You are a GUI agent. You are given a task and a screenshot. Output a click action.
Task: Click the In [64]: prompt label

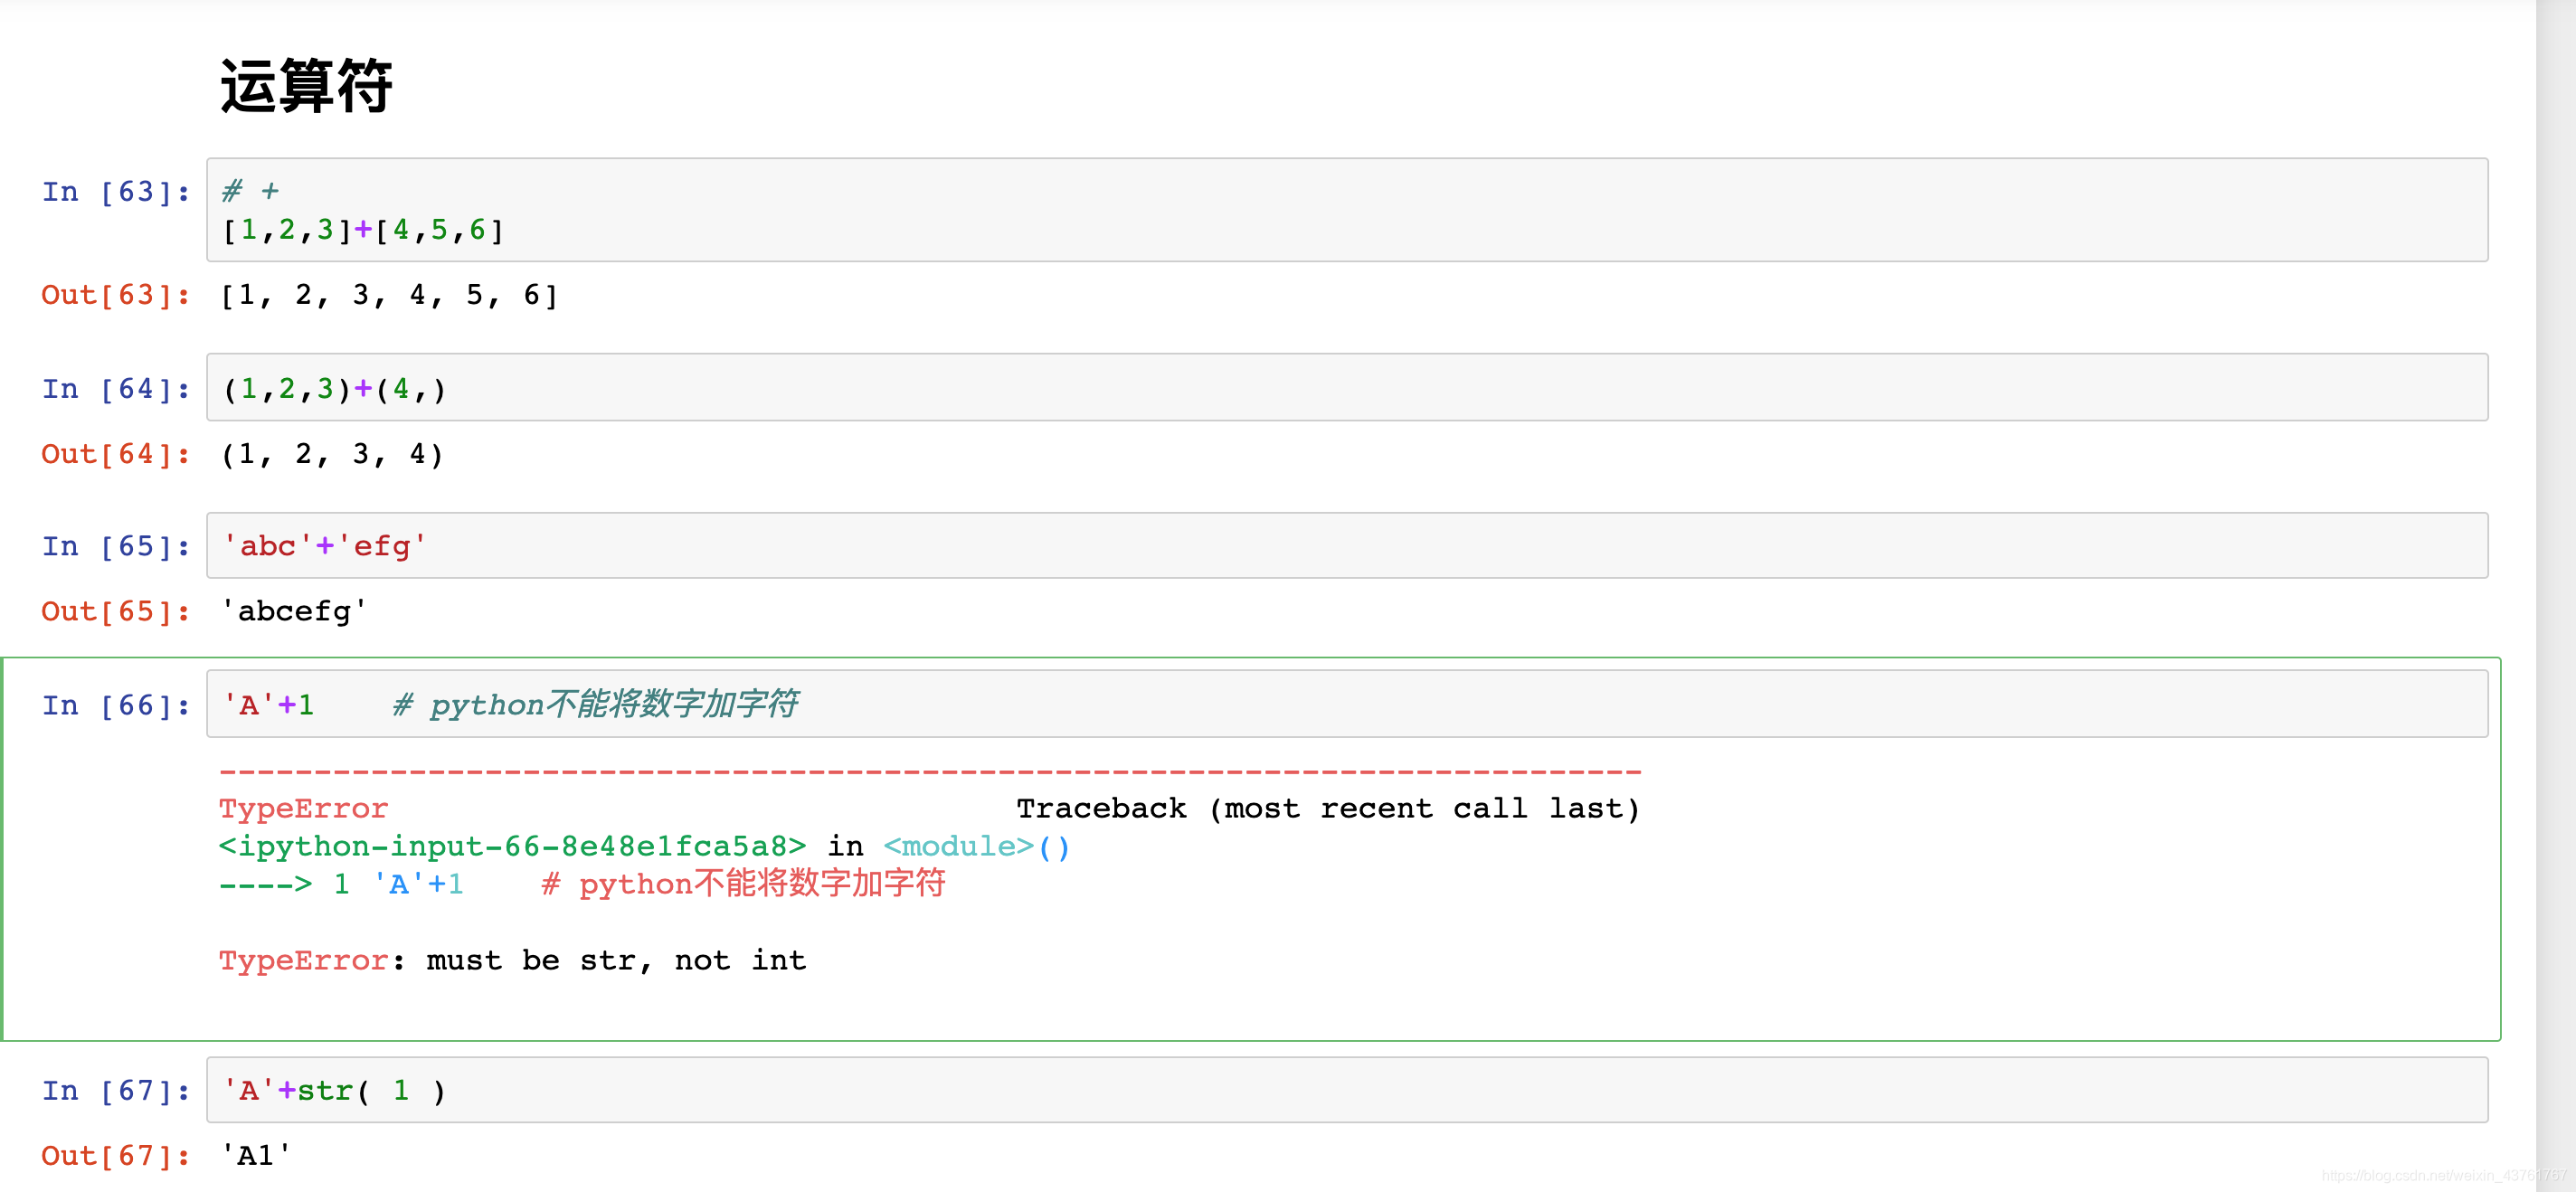[116, 388]
